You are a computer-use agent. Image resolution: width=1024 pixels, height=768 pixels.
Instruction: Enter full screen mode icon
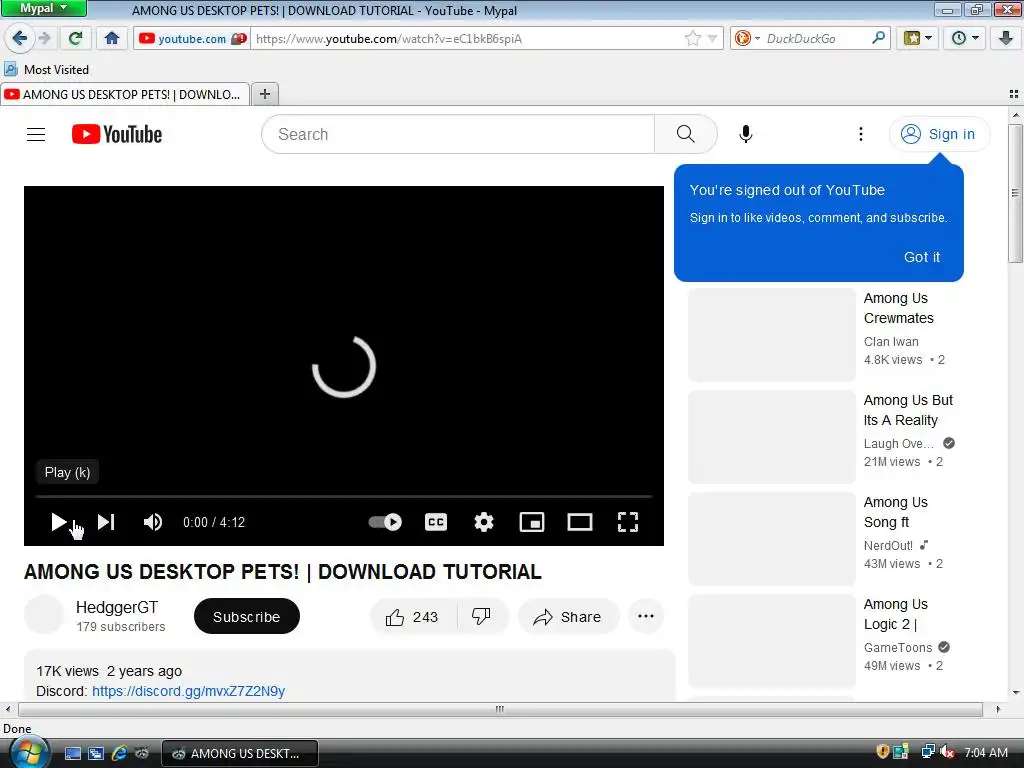coord(628,522)
